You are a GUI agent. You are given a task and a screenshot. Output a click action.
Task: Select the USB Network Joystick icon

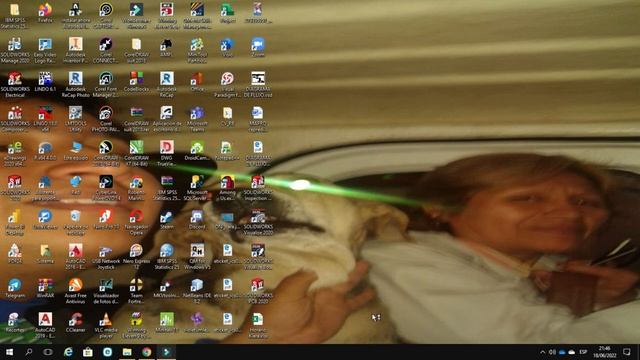click(x=106, y=256)
